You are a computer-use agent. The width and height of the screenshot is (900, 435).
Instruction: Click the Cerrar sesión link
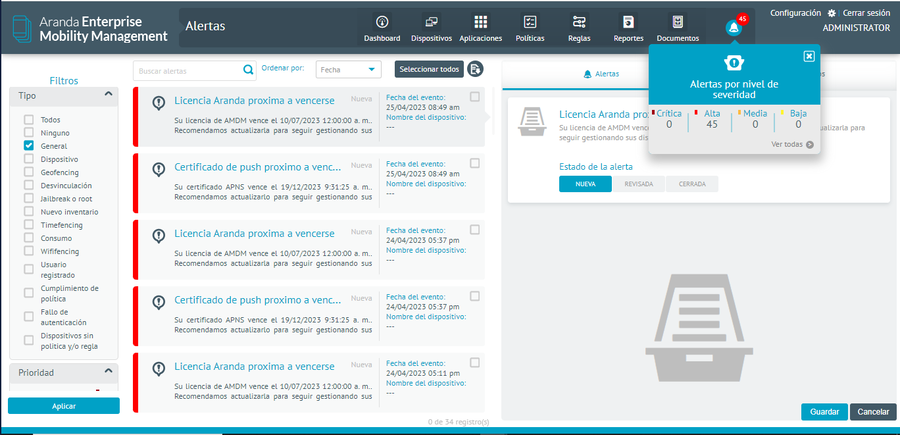click(x=866, y=13)
